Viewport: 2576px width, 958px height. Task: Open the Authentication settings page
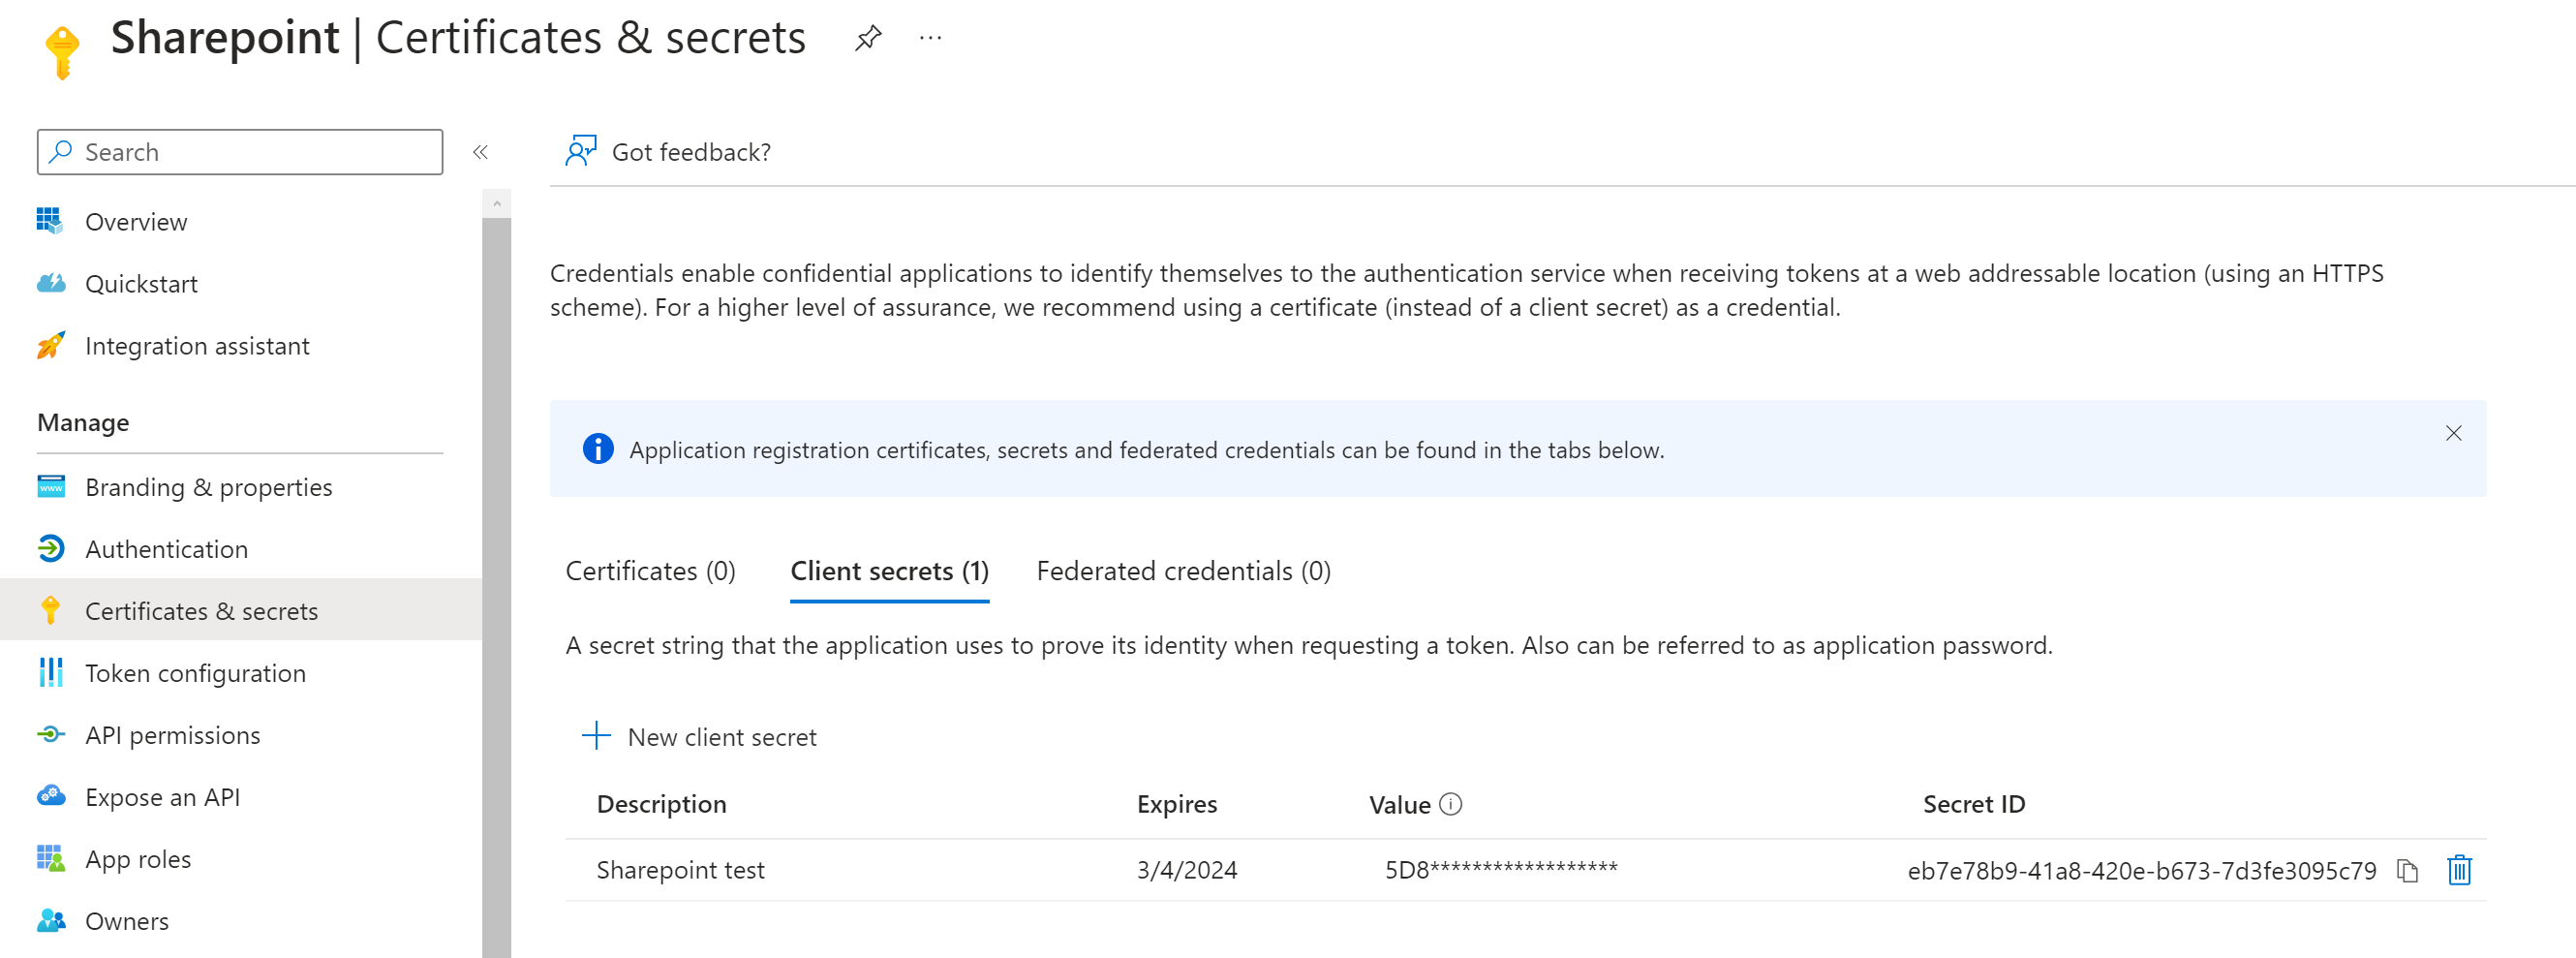(166, 549)
